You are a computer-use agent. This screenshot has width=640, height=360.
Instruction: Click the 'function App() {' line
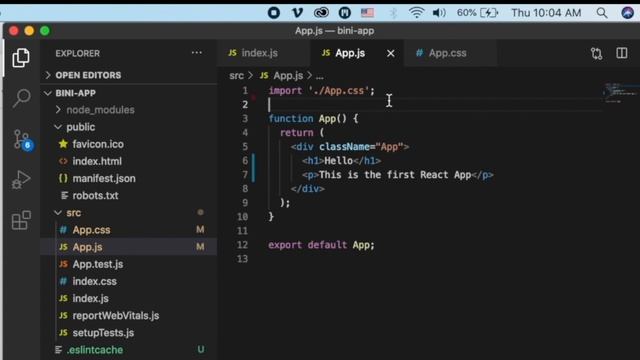tap(313, 118)
